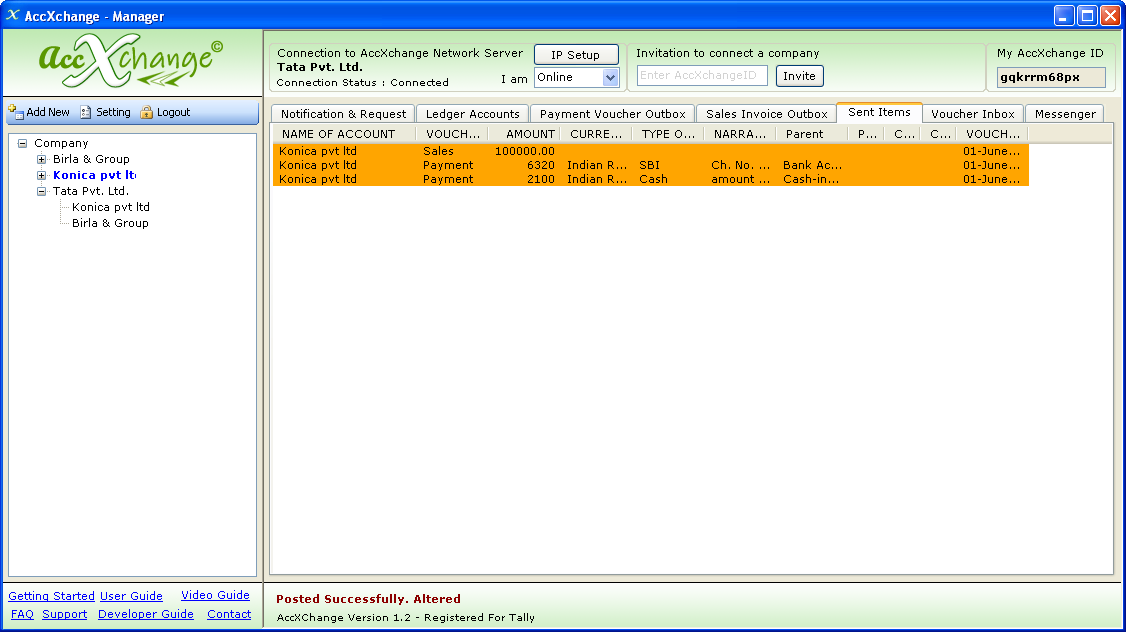This screenshot has width=1126, height=632.
Task: Open the User Guide link
Action: point(131,596)
